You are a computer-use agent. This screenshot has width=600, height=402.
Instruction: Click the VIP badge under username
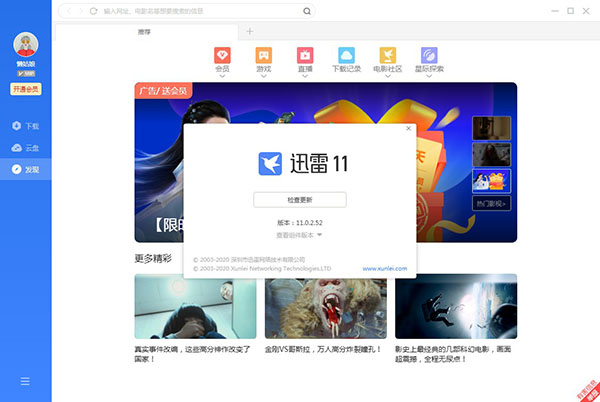click(x=26, y=73)
